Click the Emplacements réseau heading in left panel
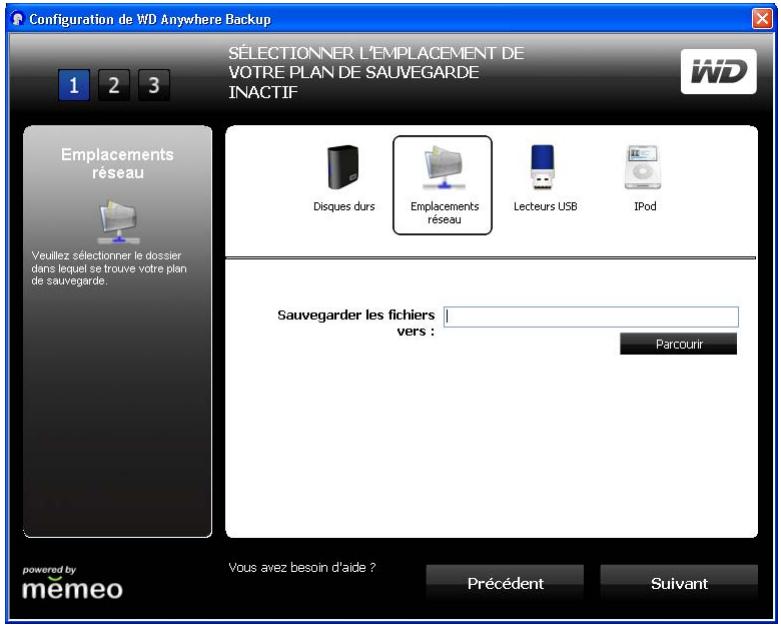The height and width of the screenshot is (626, 781). tap(118, 163)
